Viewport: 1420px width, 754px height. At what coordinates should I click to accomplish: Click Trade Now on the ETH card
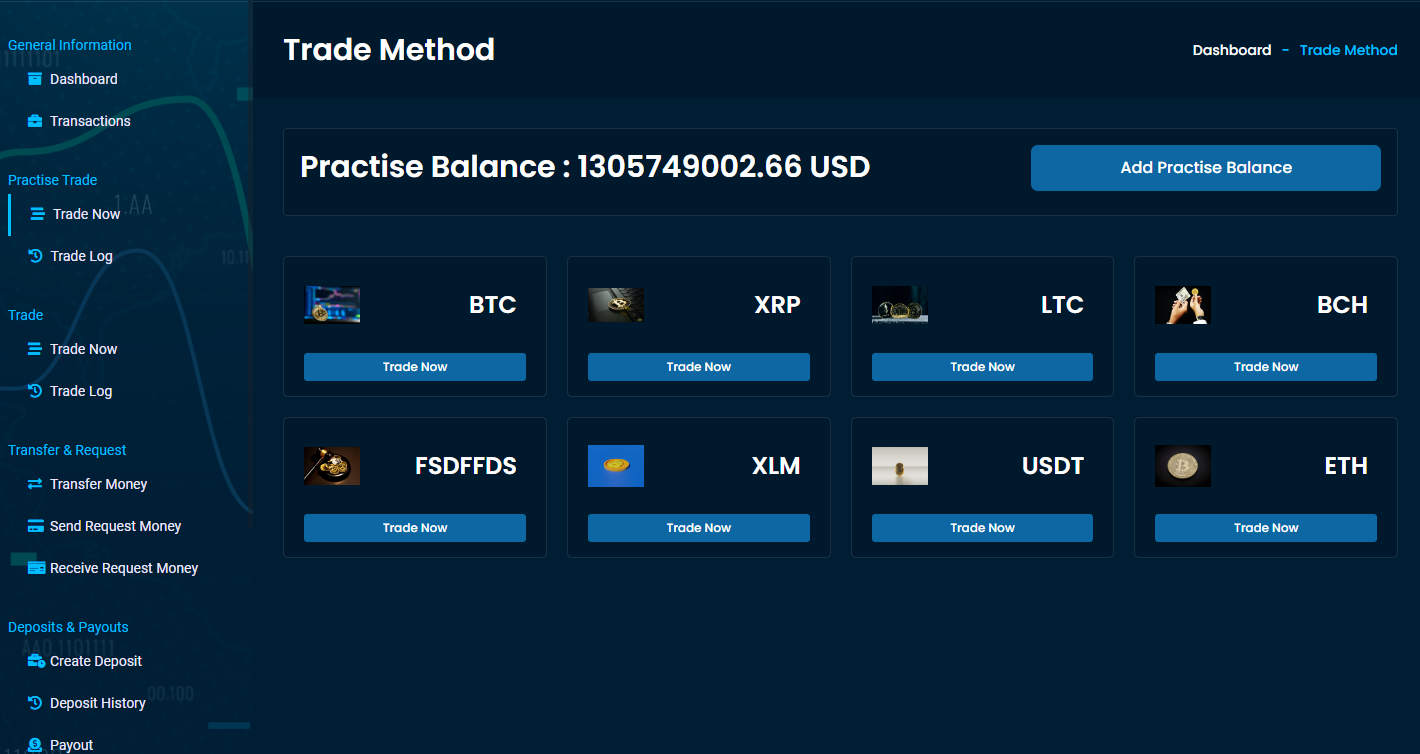point(1266,528)
